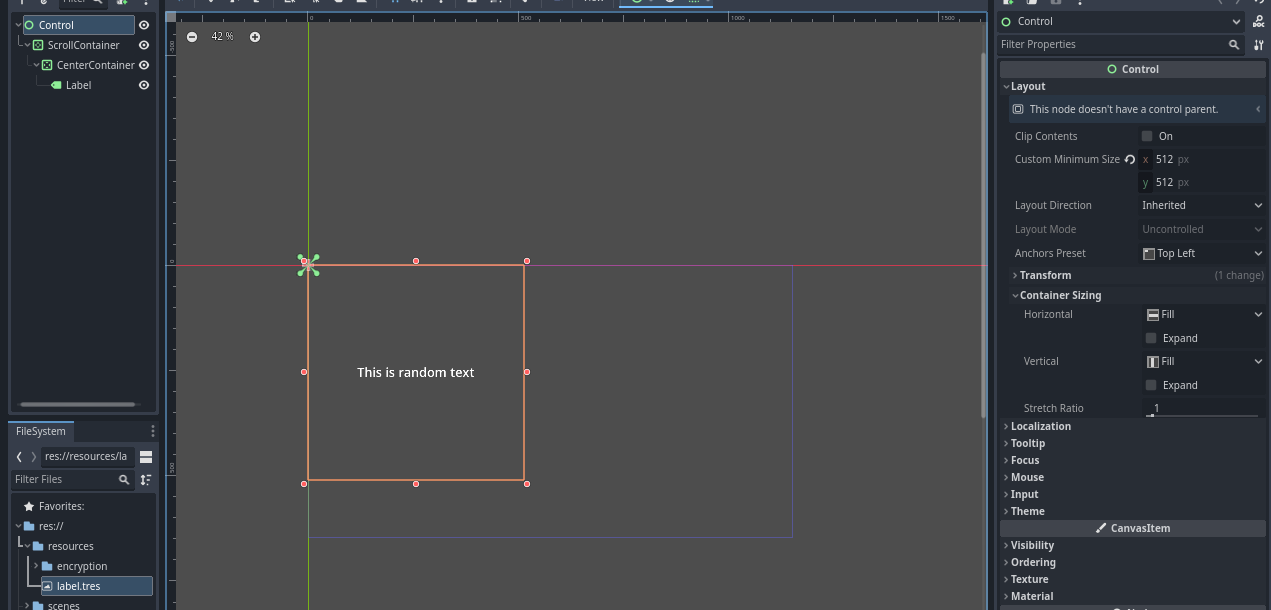Toggle visibility of Label node
The height and width of the screenshot is (610, 1271).
click(x=144, y=85)
